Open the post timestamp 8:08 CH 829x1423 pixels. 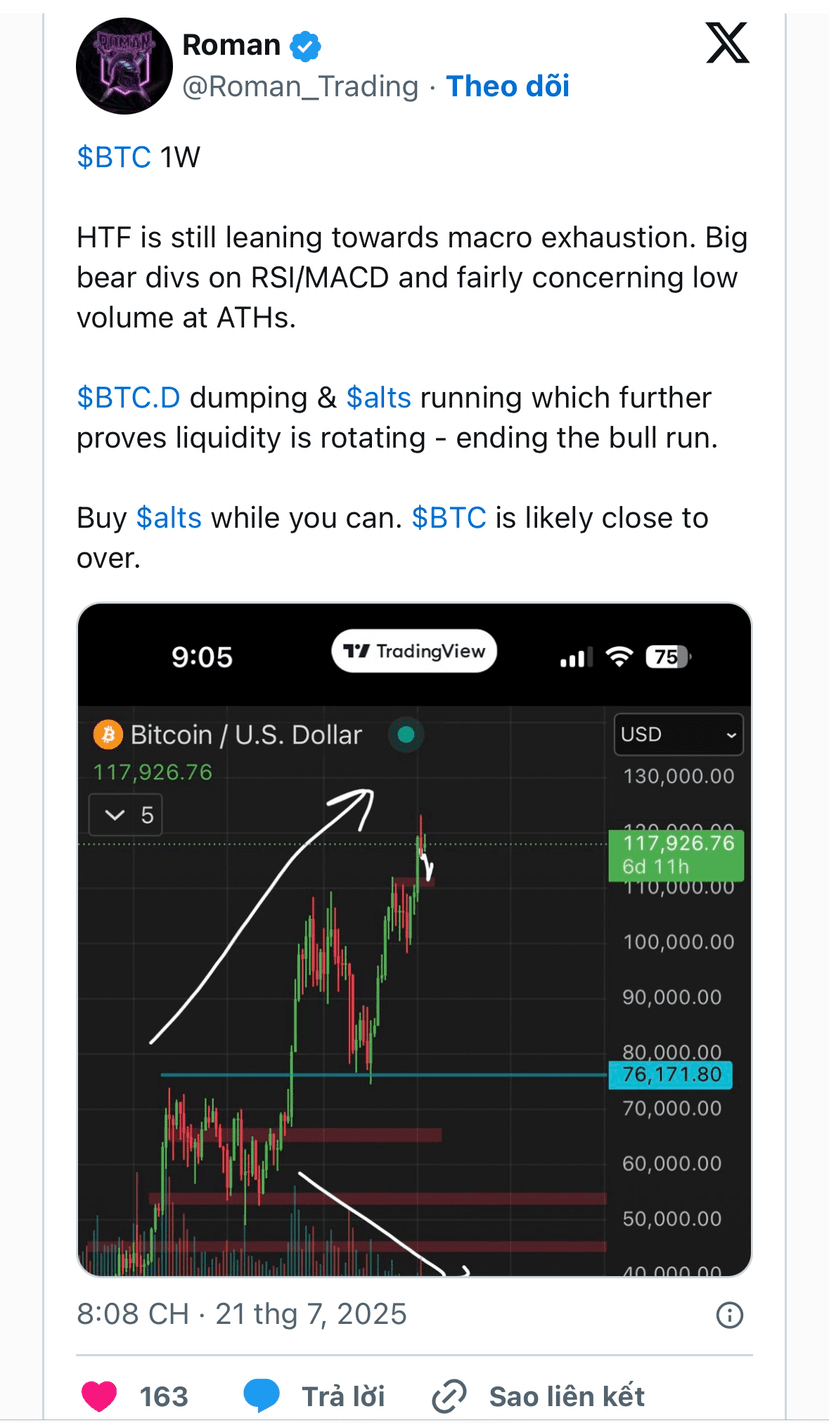coord(133,1313)
